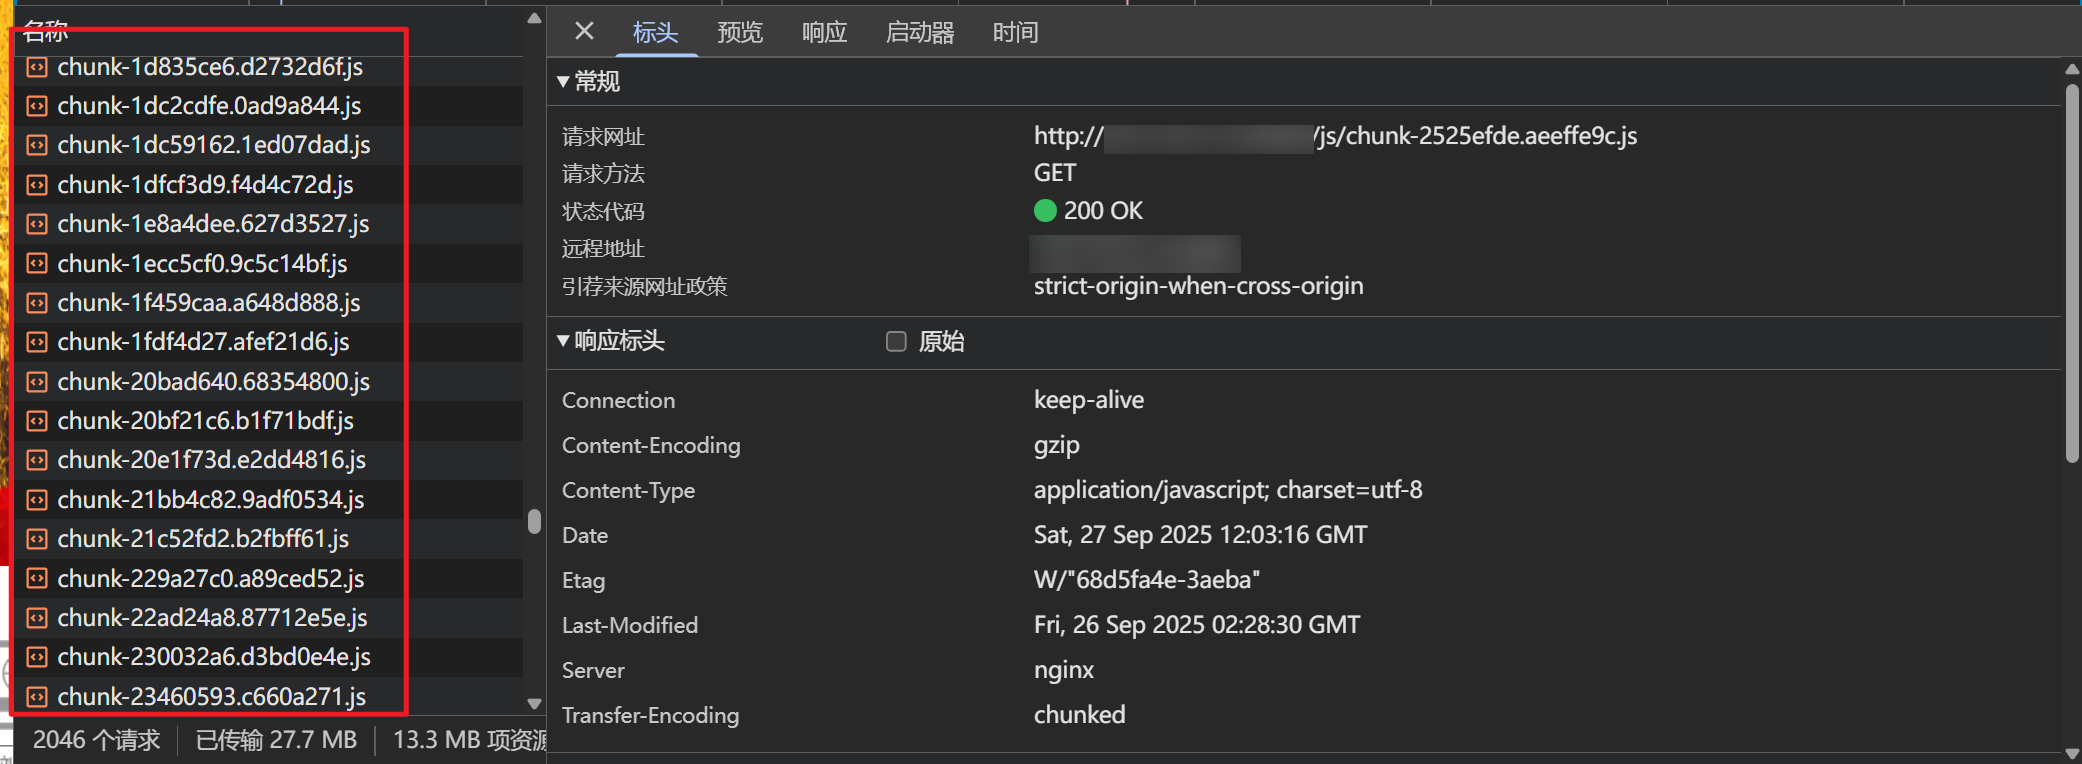This screenshot has height=764, width=2082.
Task: Switch to the 预览 preview tab
Action: [x=739, y=33]
